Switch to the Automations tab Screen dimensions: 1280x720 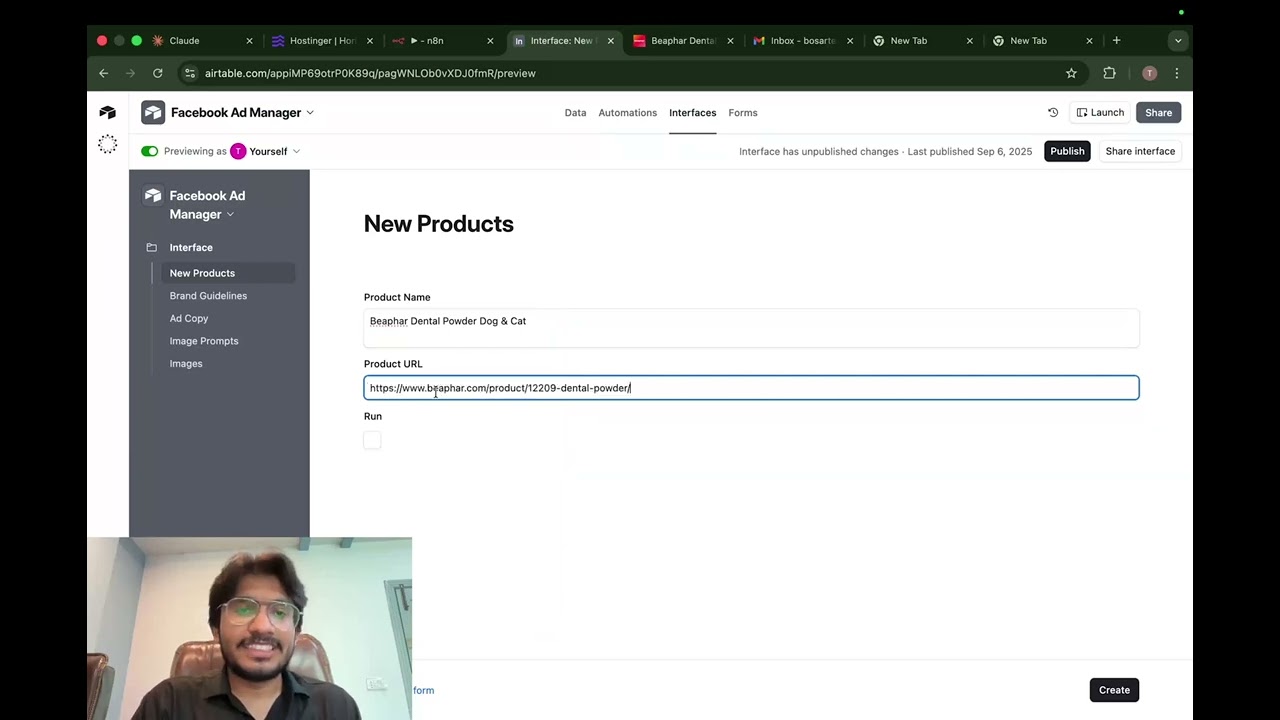[x=627, y=112]
